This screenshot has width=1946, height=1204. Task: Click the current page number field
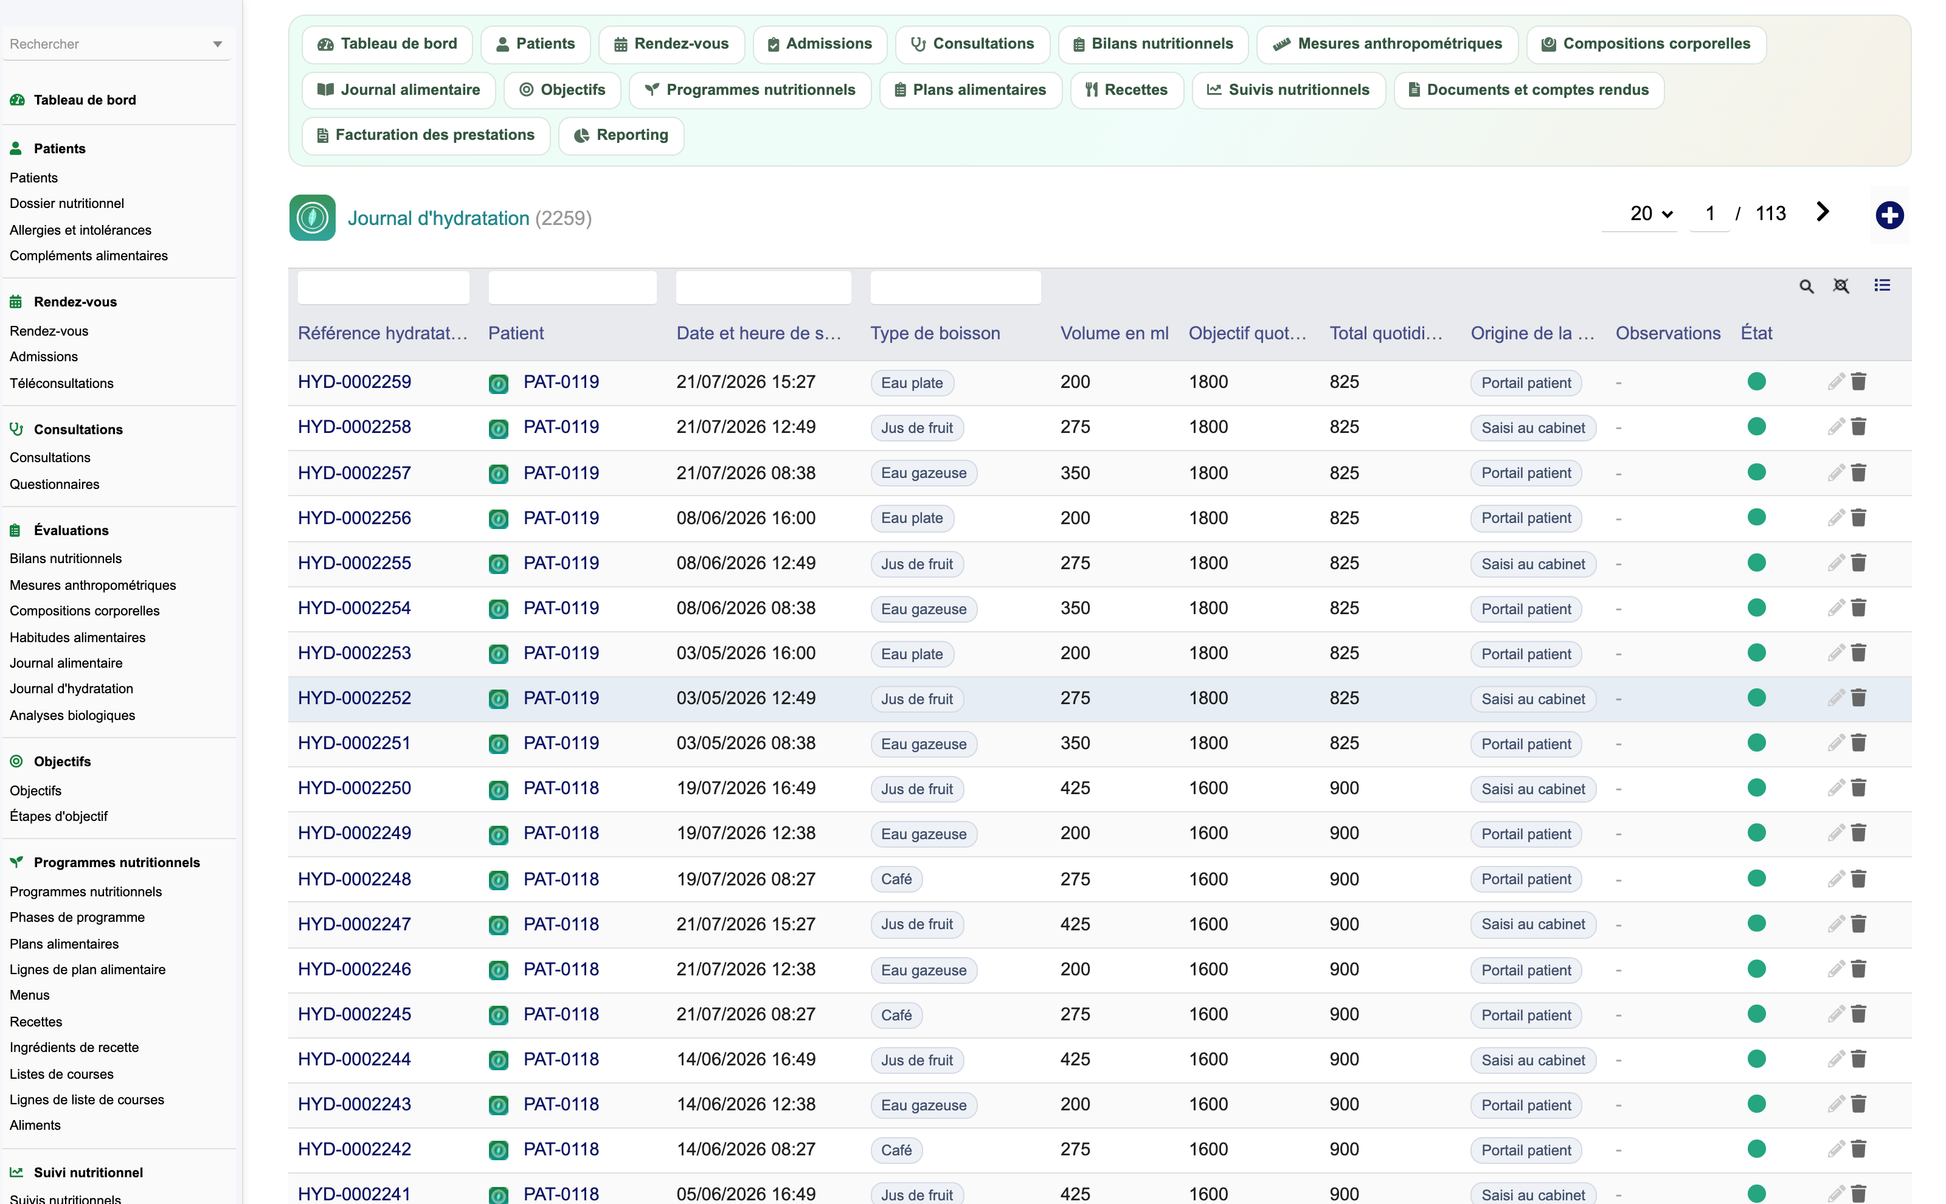1710,213
